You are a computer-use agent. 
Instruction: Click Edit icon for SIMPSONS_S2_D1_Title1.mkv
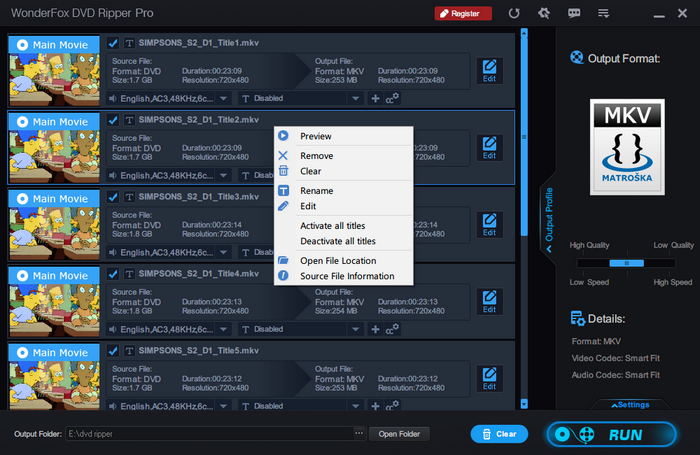coord(489,71)
